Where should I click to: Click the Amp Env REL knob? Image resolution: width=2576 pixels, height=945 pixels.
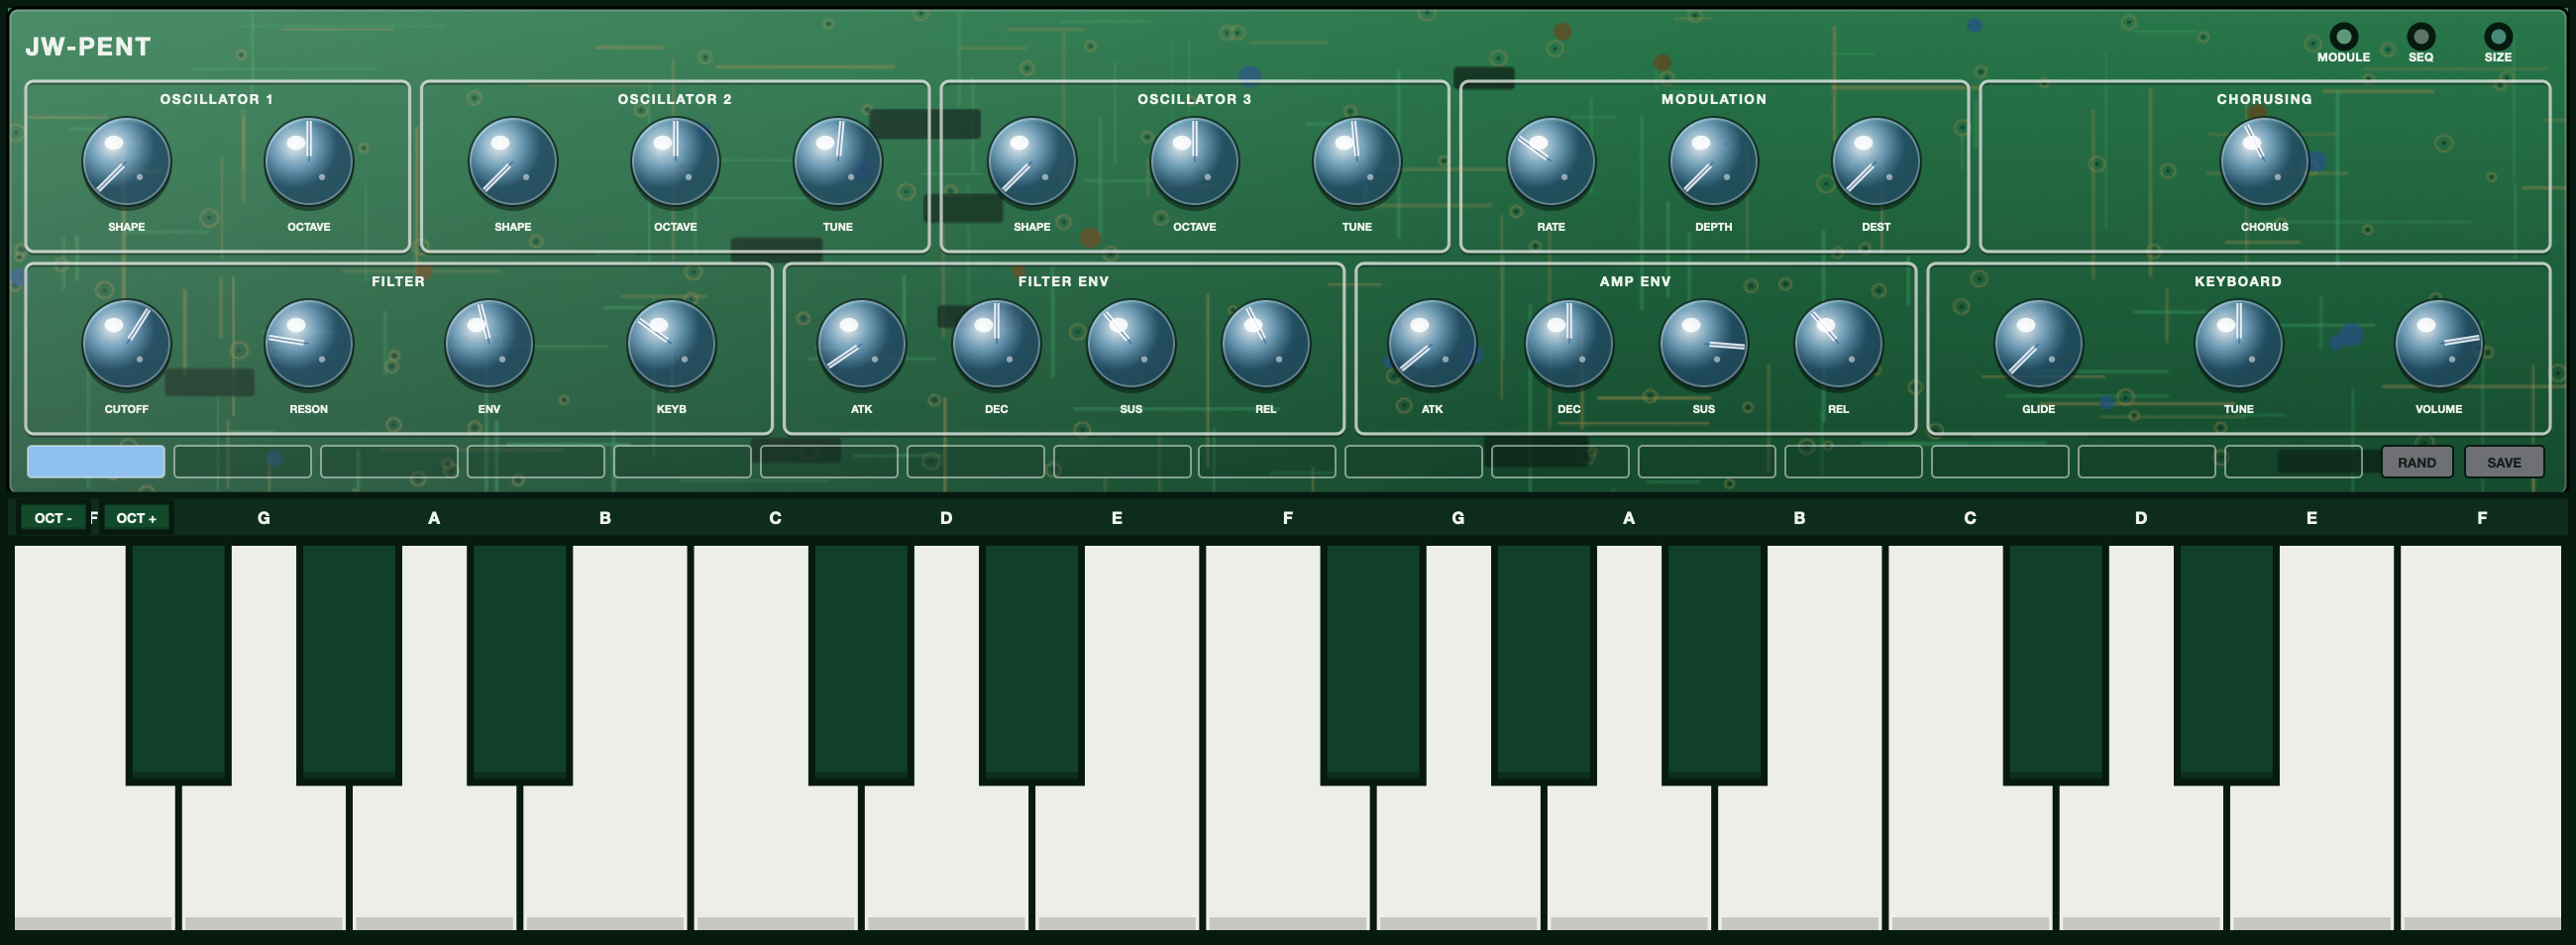coord(1839,344)
